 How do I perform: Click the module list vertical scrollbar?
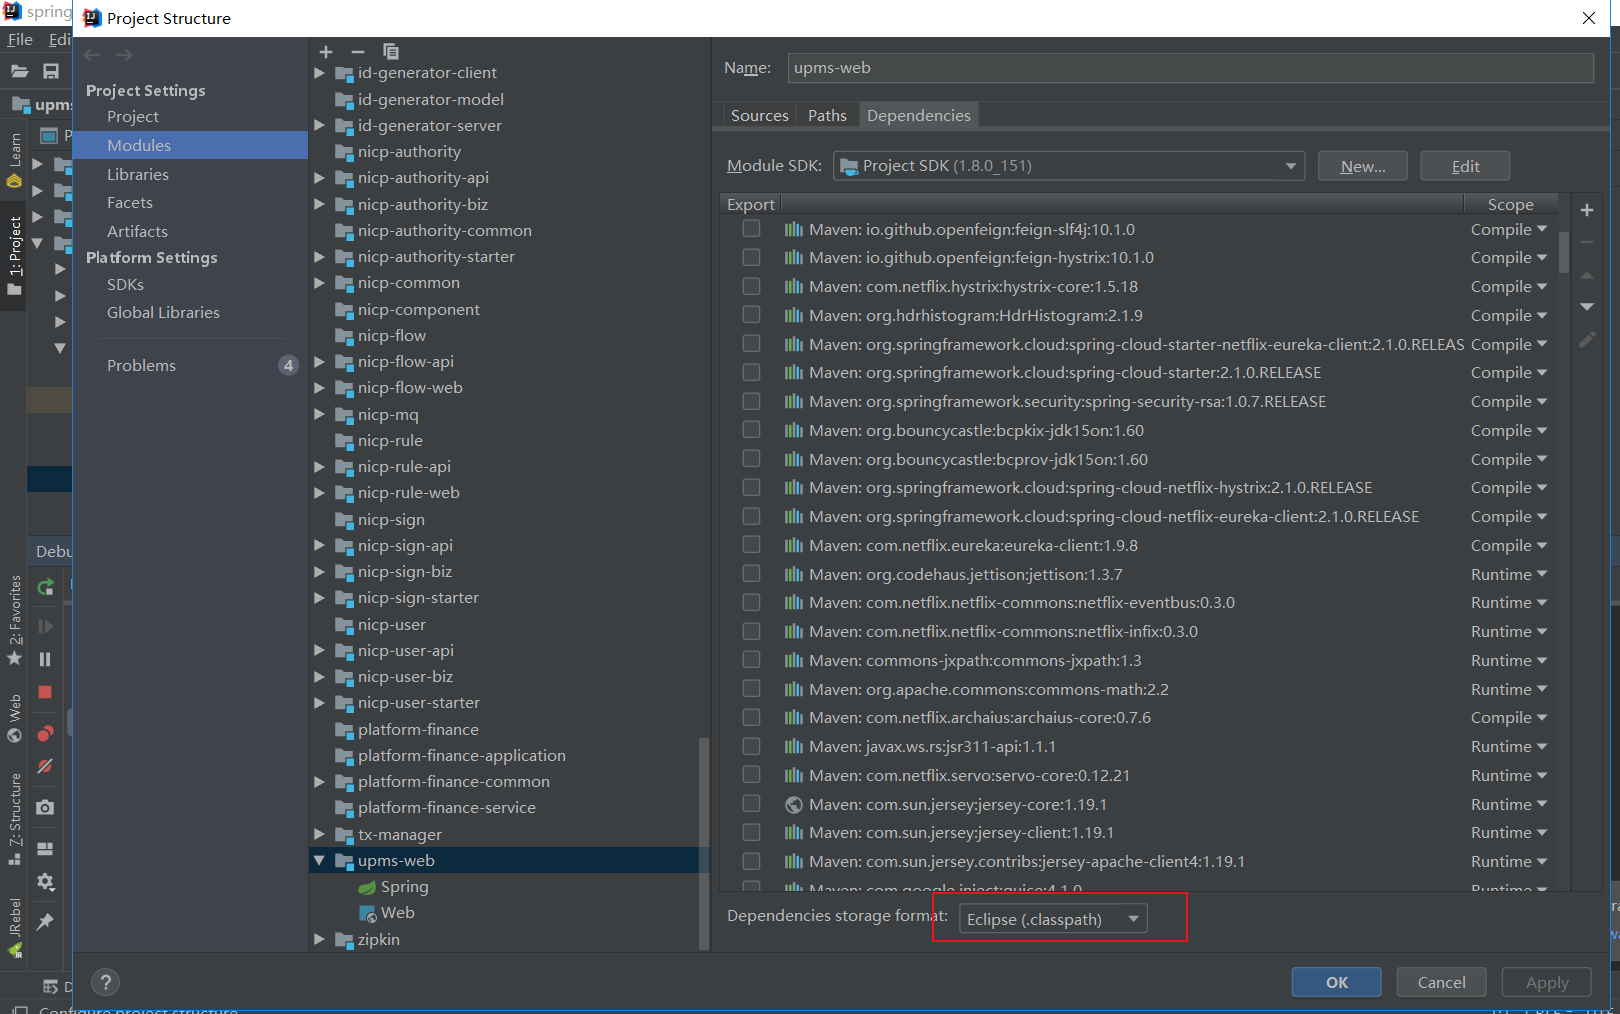point(704,843)
